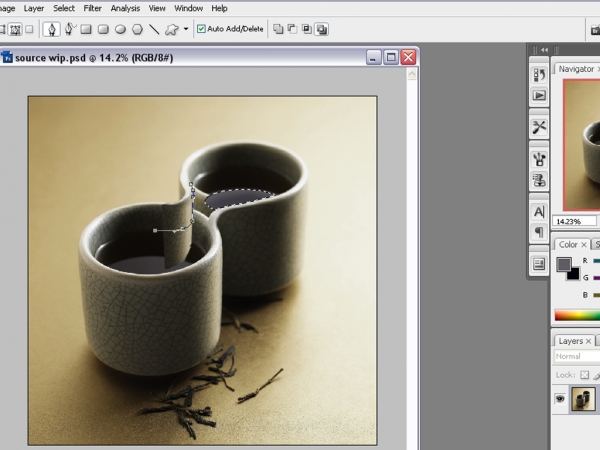
Task: Choose the Polygon shape tool
Action: tap(137, 29)
